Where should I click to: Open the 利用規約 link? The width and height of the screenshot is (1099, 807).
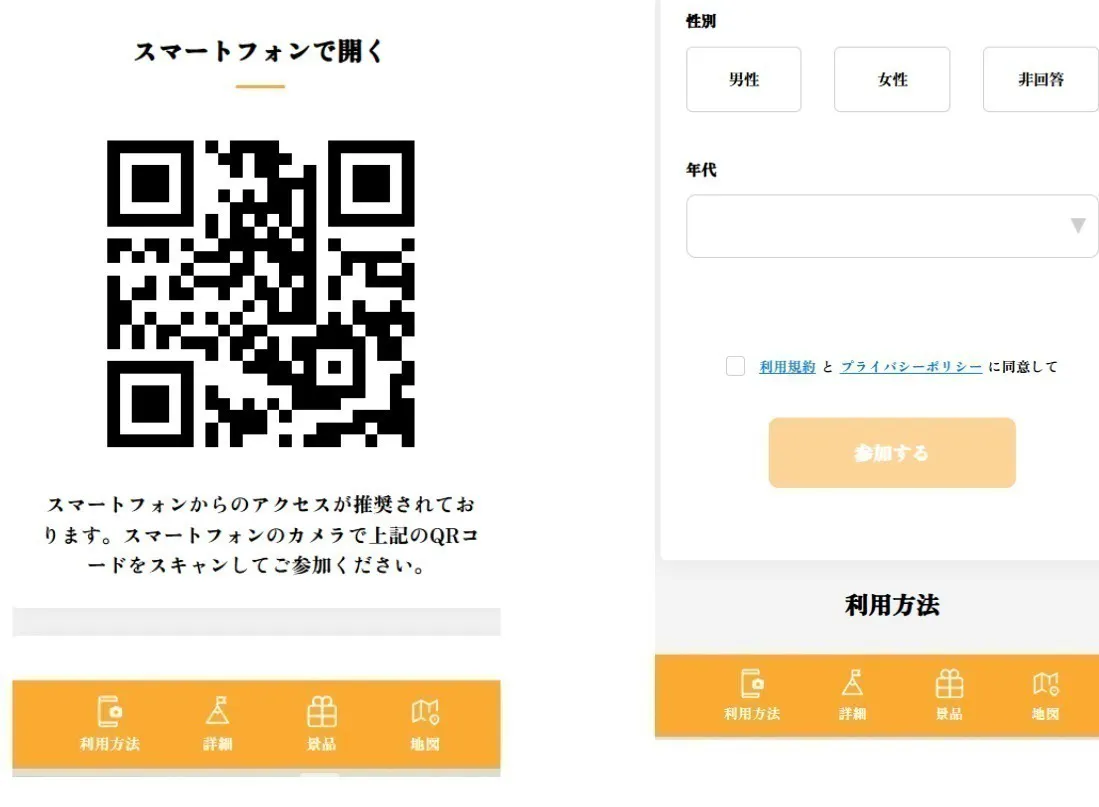787,367
